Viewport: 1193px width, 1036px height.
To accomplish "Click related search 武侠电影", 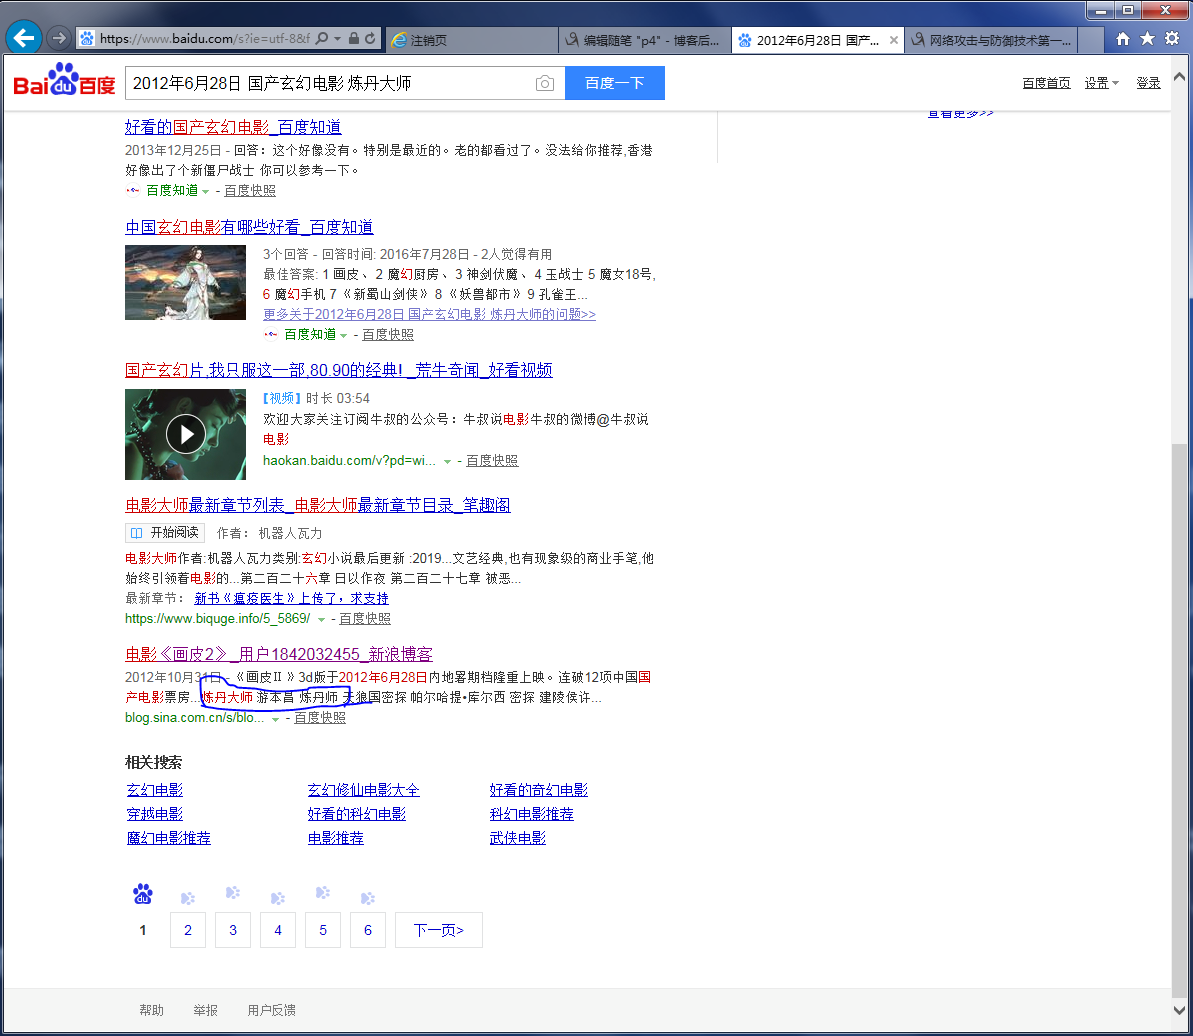I will click(x=517, y=837).
